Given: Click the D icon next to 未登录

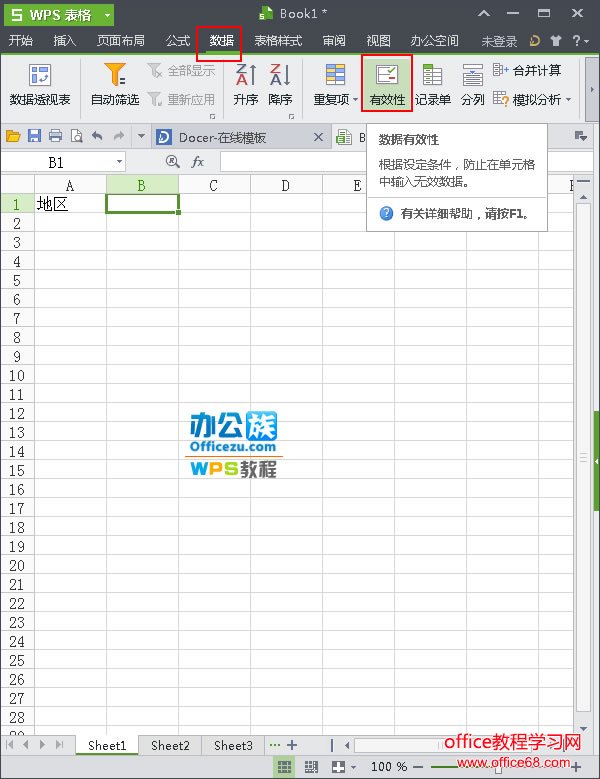Looking at the screenshot, I should (x=534, y=41).
